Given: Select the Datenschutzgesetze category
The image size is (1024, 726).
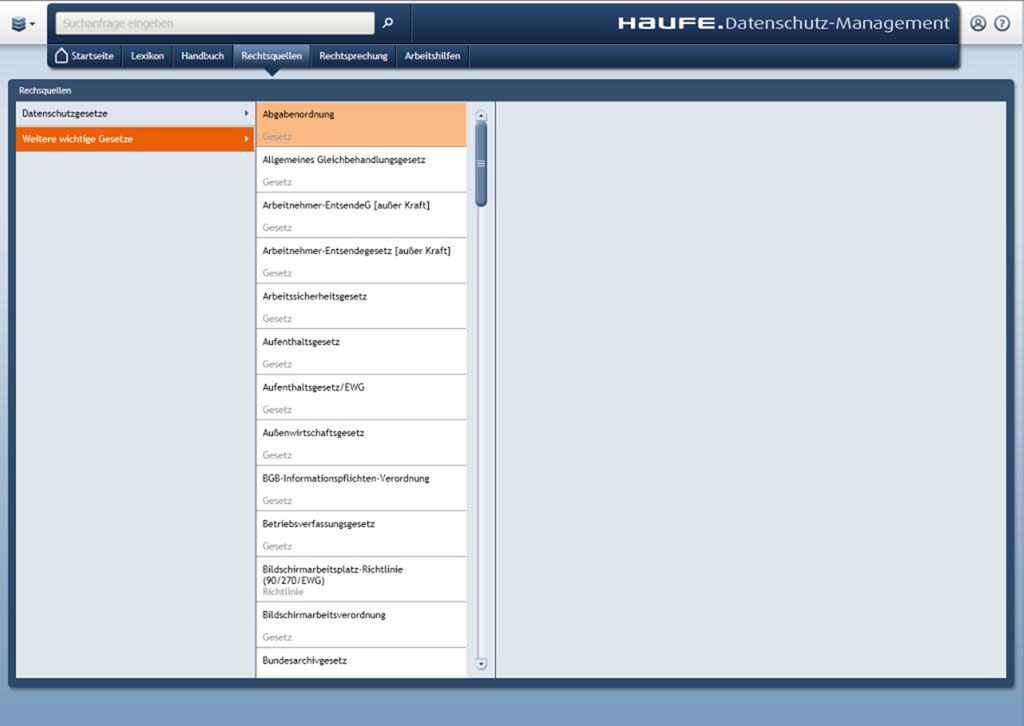Looking at the screenshot, I should coord(135,114).
